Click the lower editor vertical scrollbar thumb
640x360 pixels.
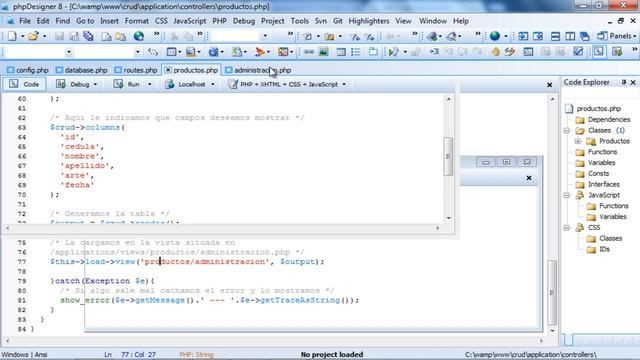click(551, 292)
